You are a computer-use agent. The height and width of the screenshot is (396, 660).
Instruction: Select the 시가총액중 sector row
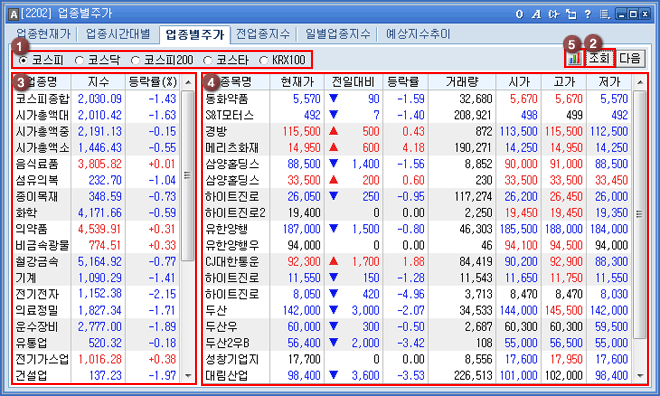pos(97,131)
